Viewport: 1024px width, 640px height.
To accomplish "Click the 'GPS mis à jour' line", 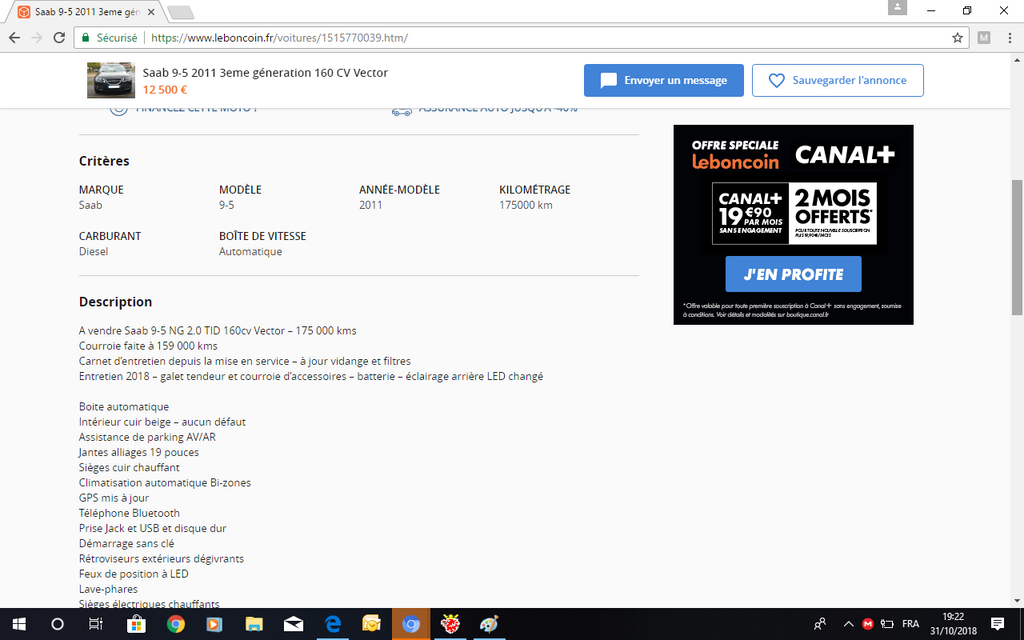I will (x=114, y=498).
